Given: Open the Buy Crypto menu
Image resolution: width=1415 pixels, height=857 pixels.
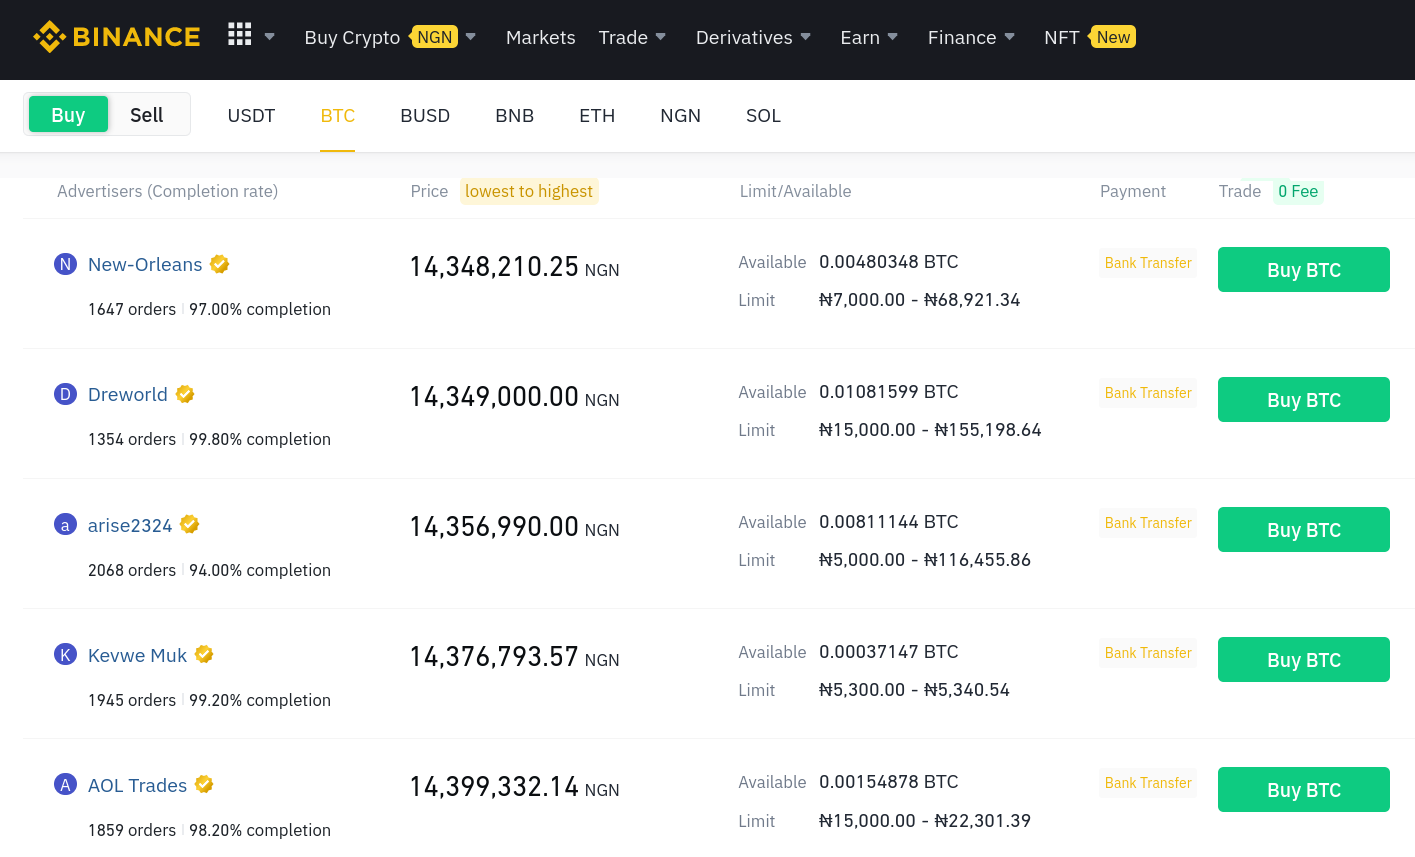Looking at the screenshot, I should (352, 38).
